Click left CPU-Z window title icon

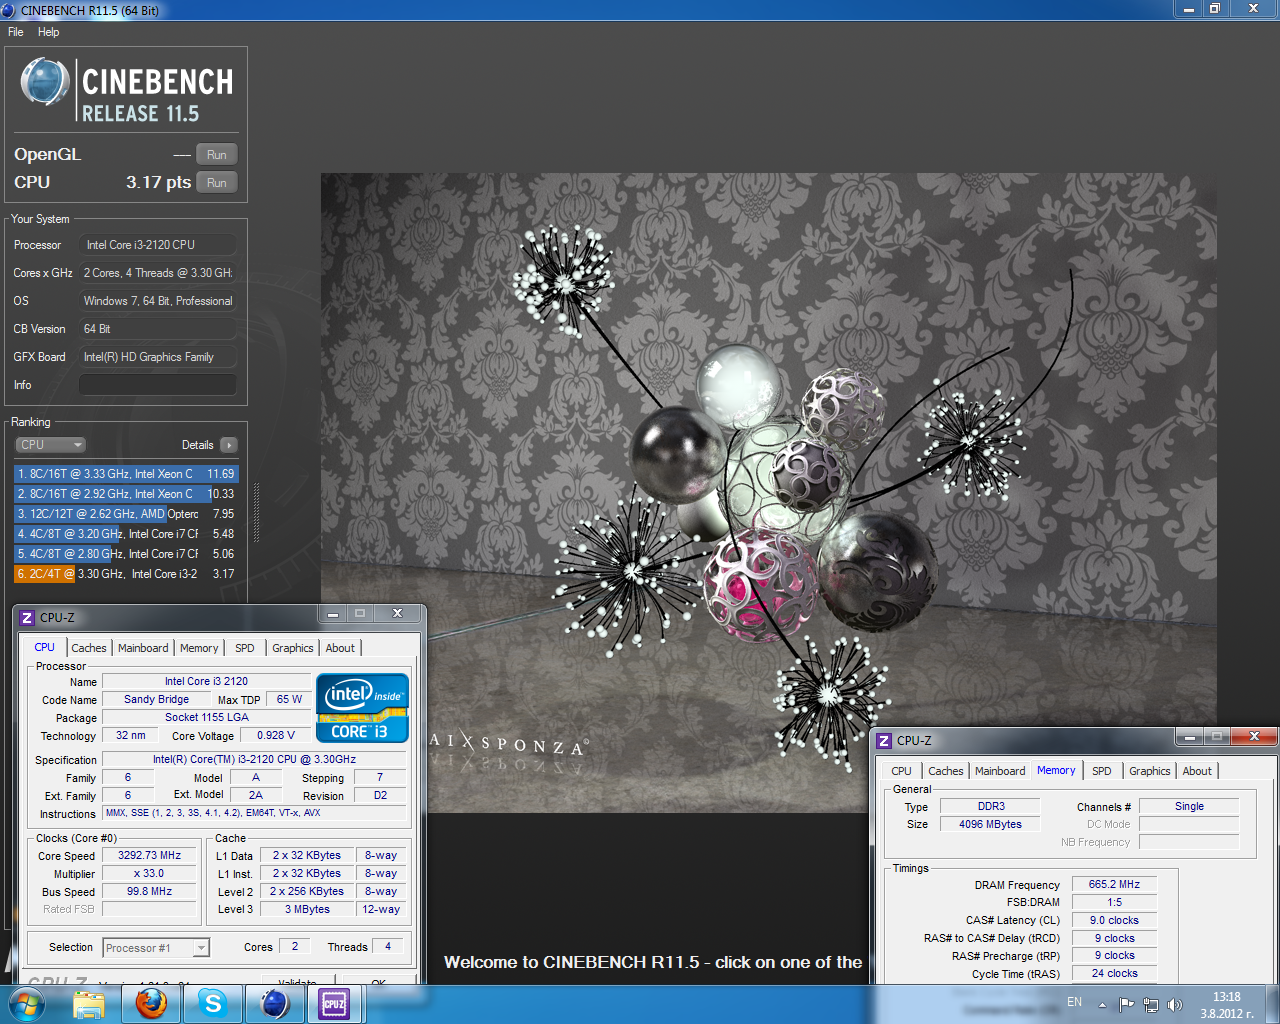coord(28,618)
